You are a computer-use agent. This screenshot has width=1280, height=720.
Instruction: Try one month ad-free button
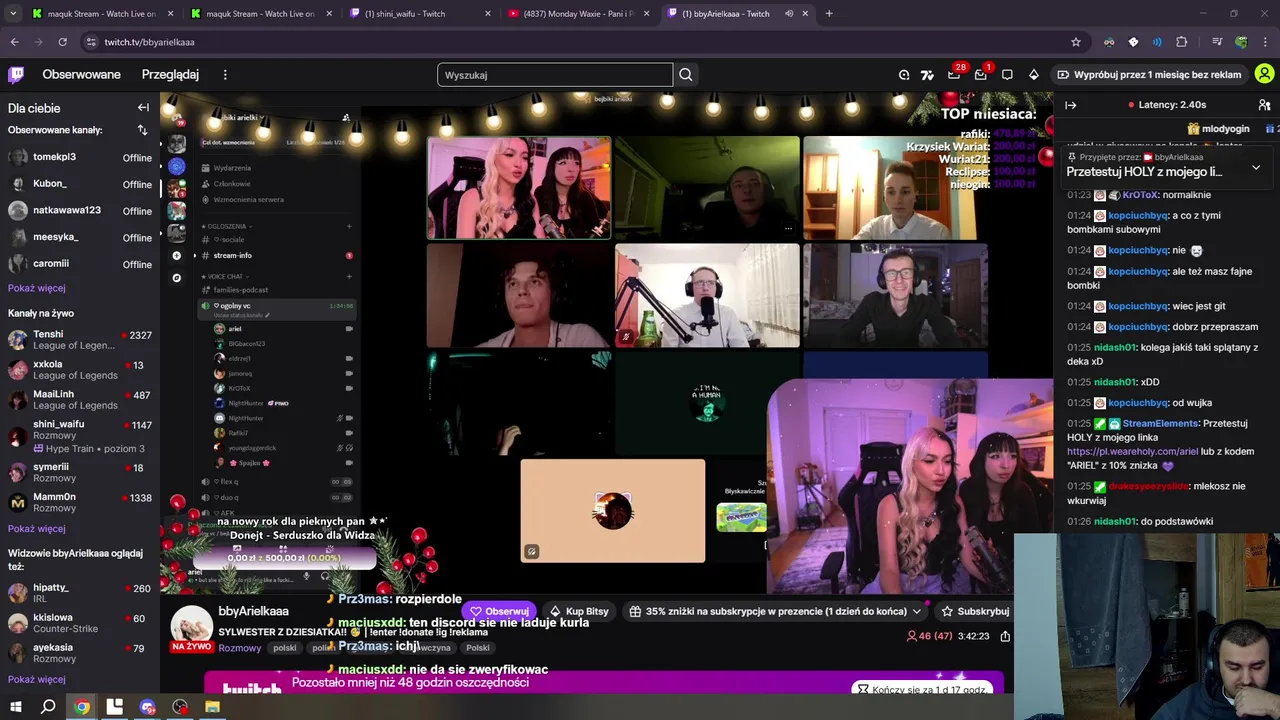coord(1149,74)
